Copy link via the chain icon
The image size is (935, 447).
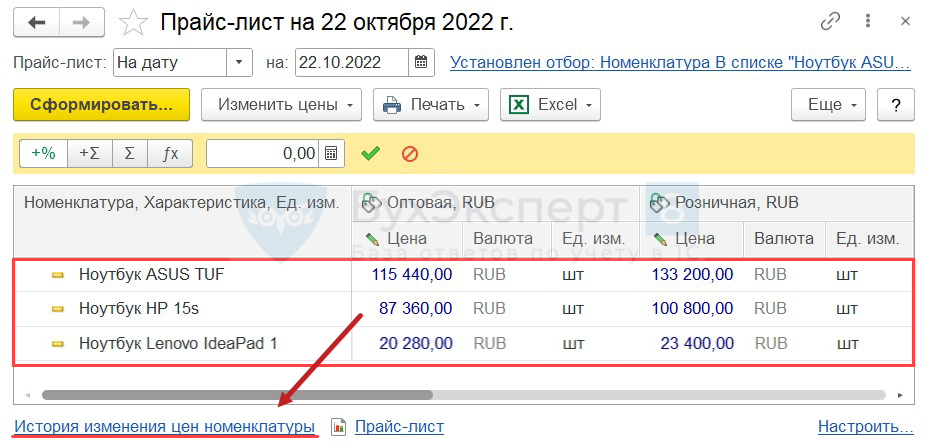click(830, 23)
